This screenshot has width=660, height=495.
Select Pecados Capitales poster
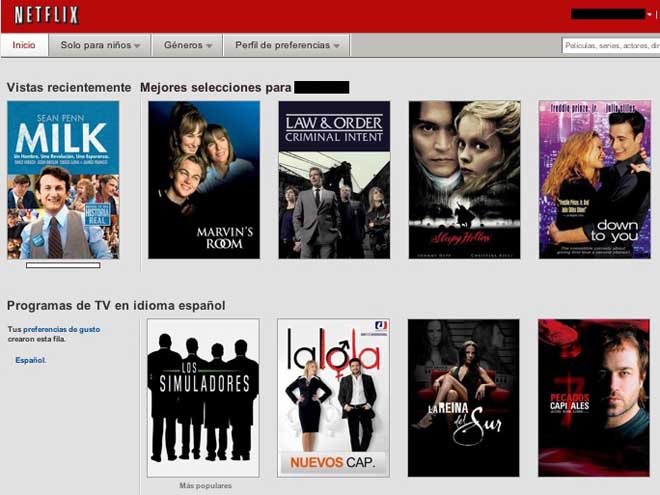(x=593, y=397)
